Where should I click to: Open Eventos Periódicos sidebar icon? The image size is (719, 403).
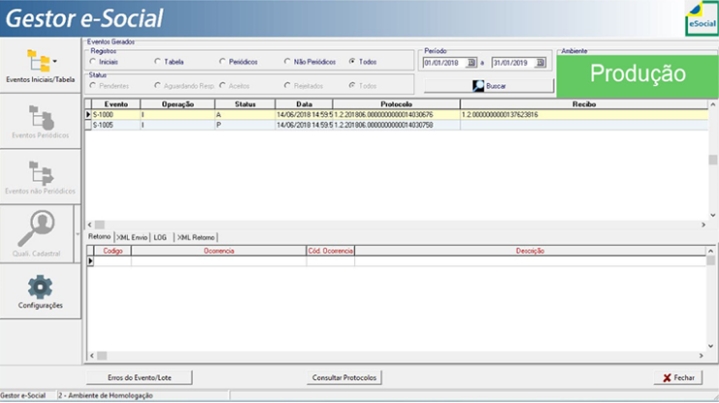pos(41,118)
